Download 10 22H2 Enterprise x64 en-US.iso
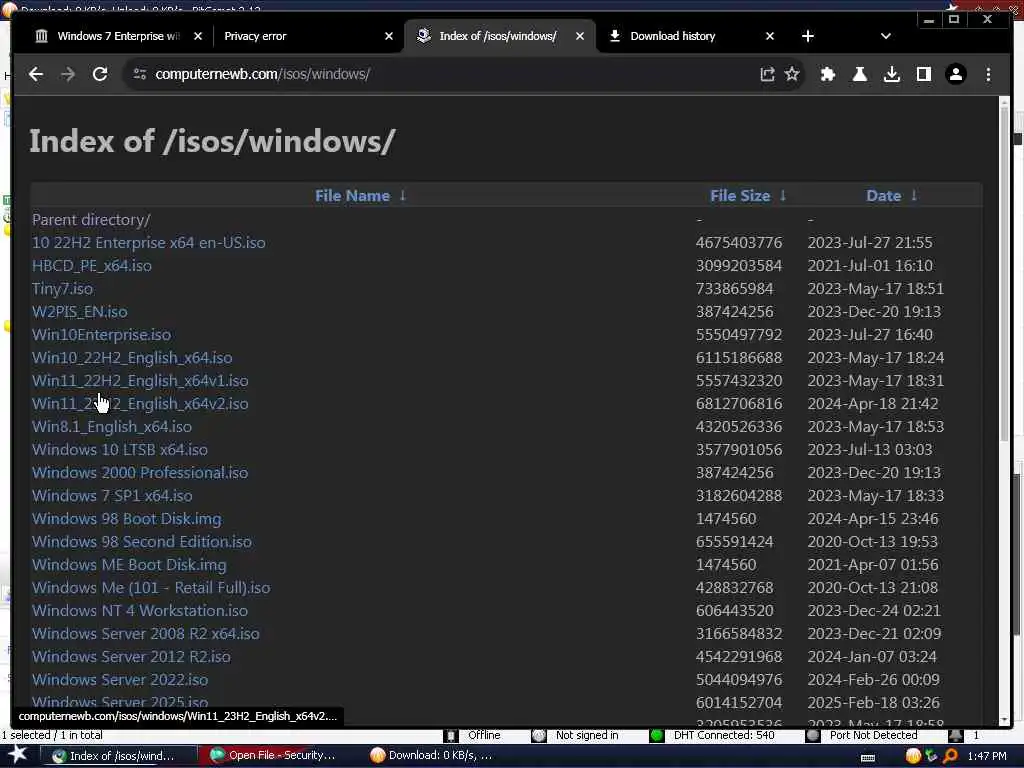Image resolution: width=1024 pixels, height=768 pixels. [149, 243]
